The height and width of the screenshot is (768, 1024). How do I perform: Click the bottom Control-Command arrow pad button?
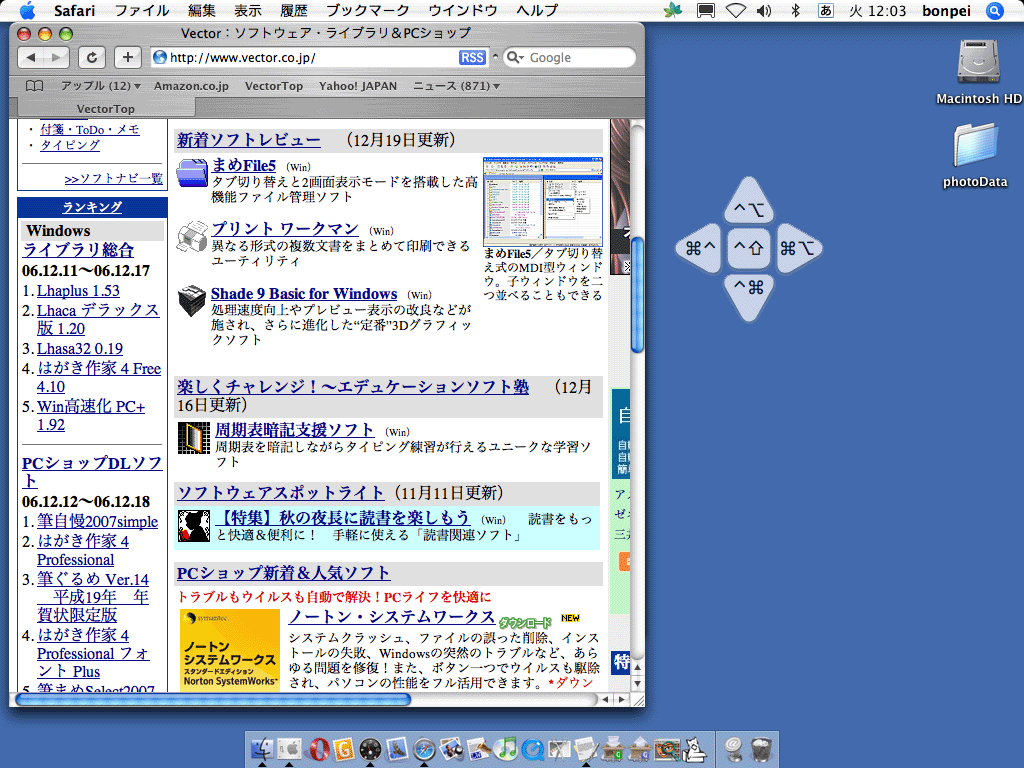[x=749, y=297]
